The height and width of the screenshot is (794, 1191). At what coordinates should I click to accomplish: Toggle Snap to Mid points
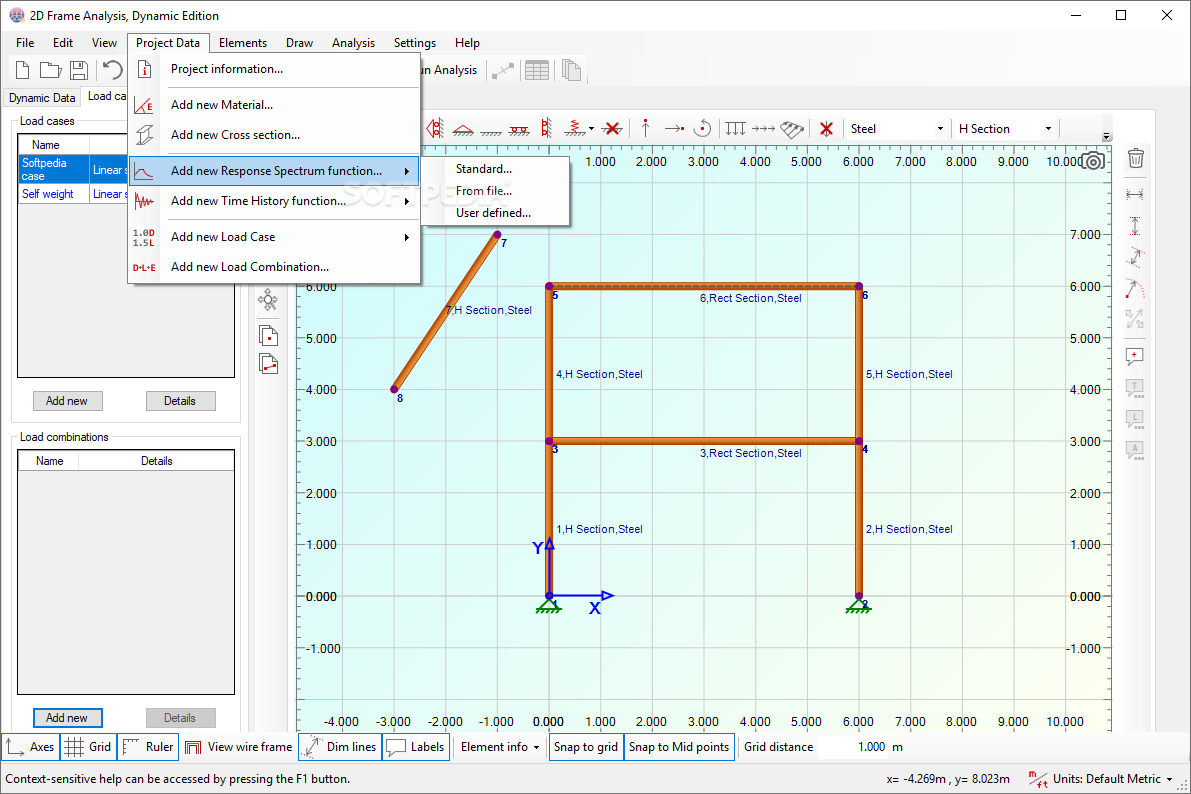[x=679, y=747]
